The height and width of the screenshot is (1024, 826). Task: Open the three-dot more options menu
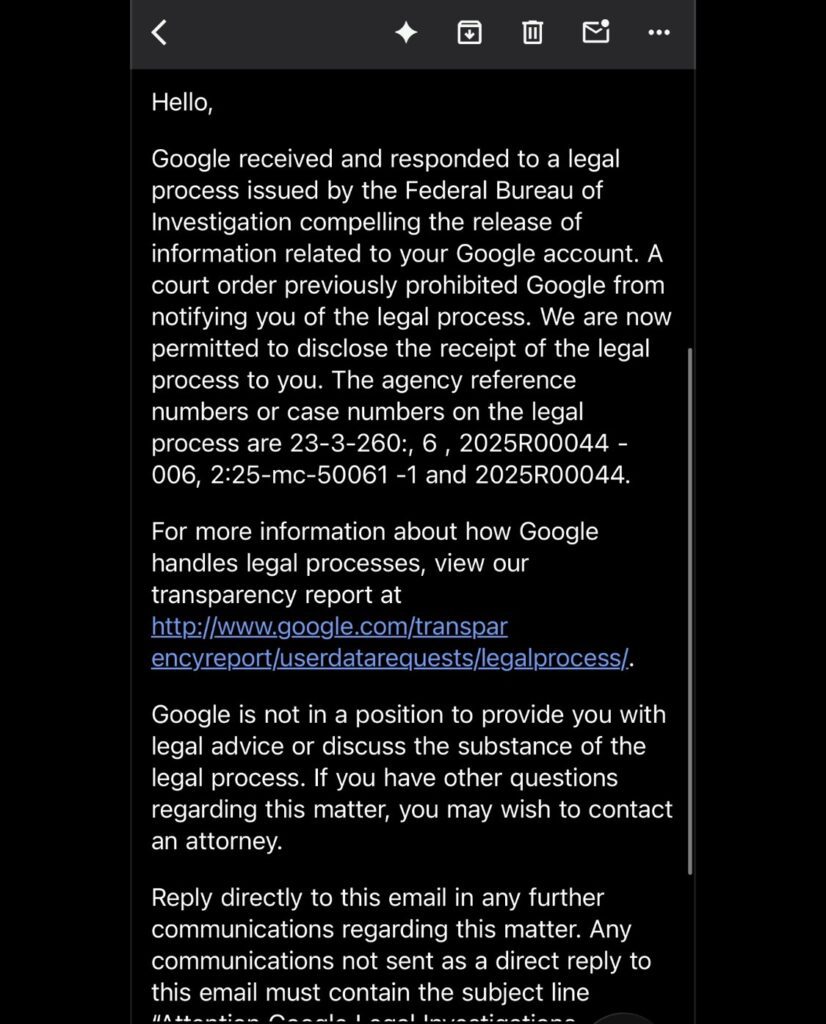pos(658,32)
